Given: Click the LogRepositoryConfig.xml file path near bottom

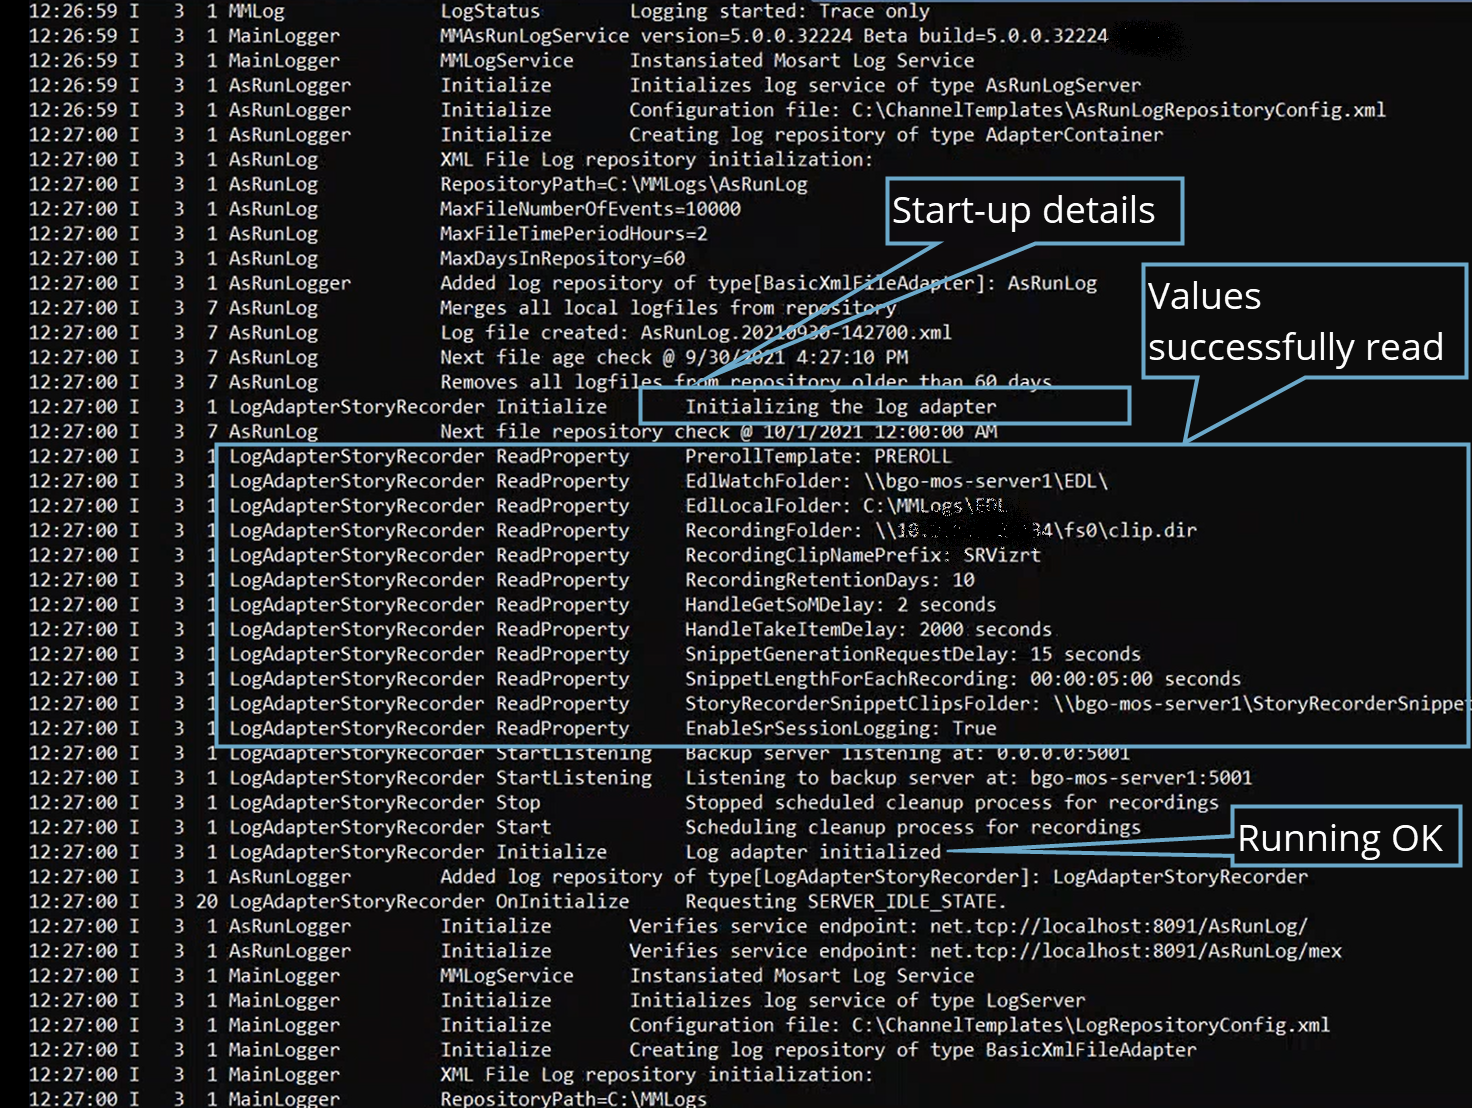Looking at the screenshot, I should (x=1090, y=1025).
